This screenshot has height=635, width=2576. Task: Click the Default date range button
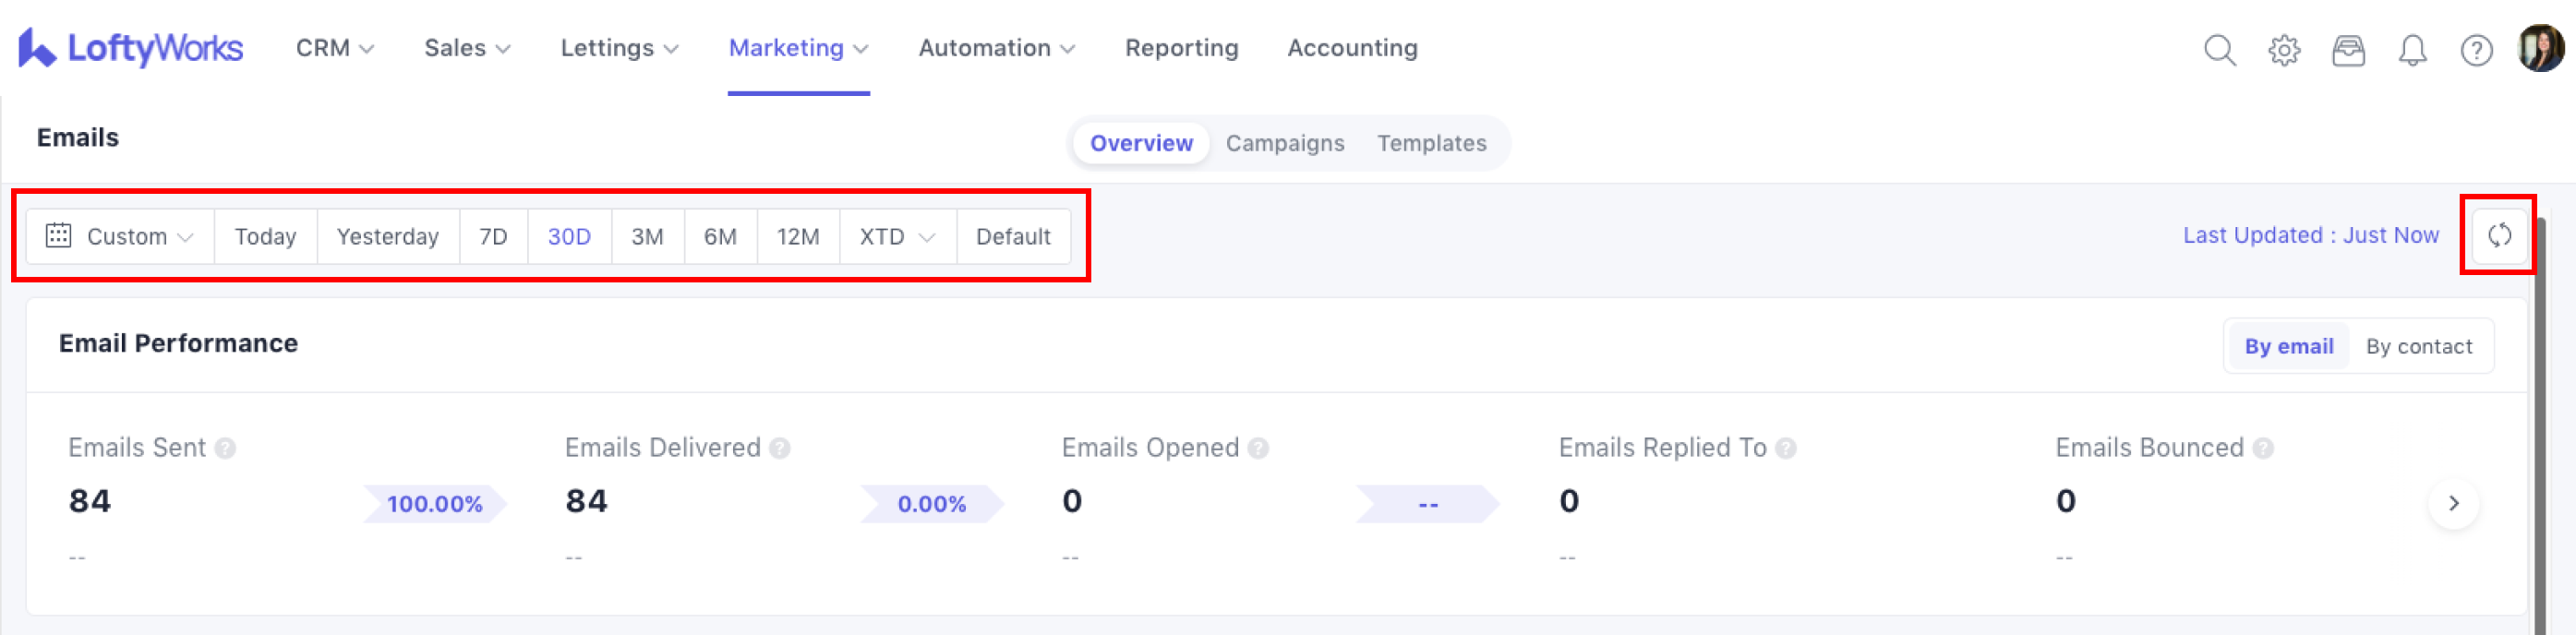point(1012,237)
